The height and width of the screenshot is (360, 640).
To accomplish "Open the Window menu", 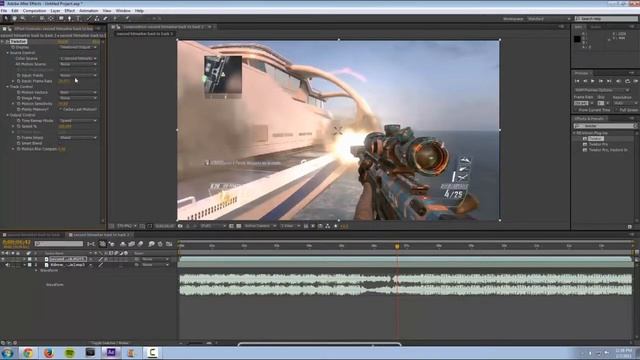I will click(x=123, y=11).
